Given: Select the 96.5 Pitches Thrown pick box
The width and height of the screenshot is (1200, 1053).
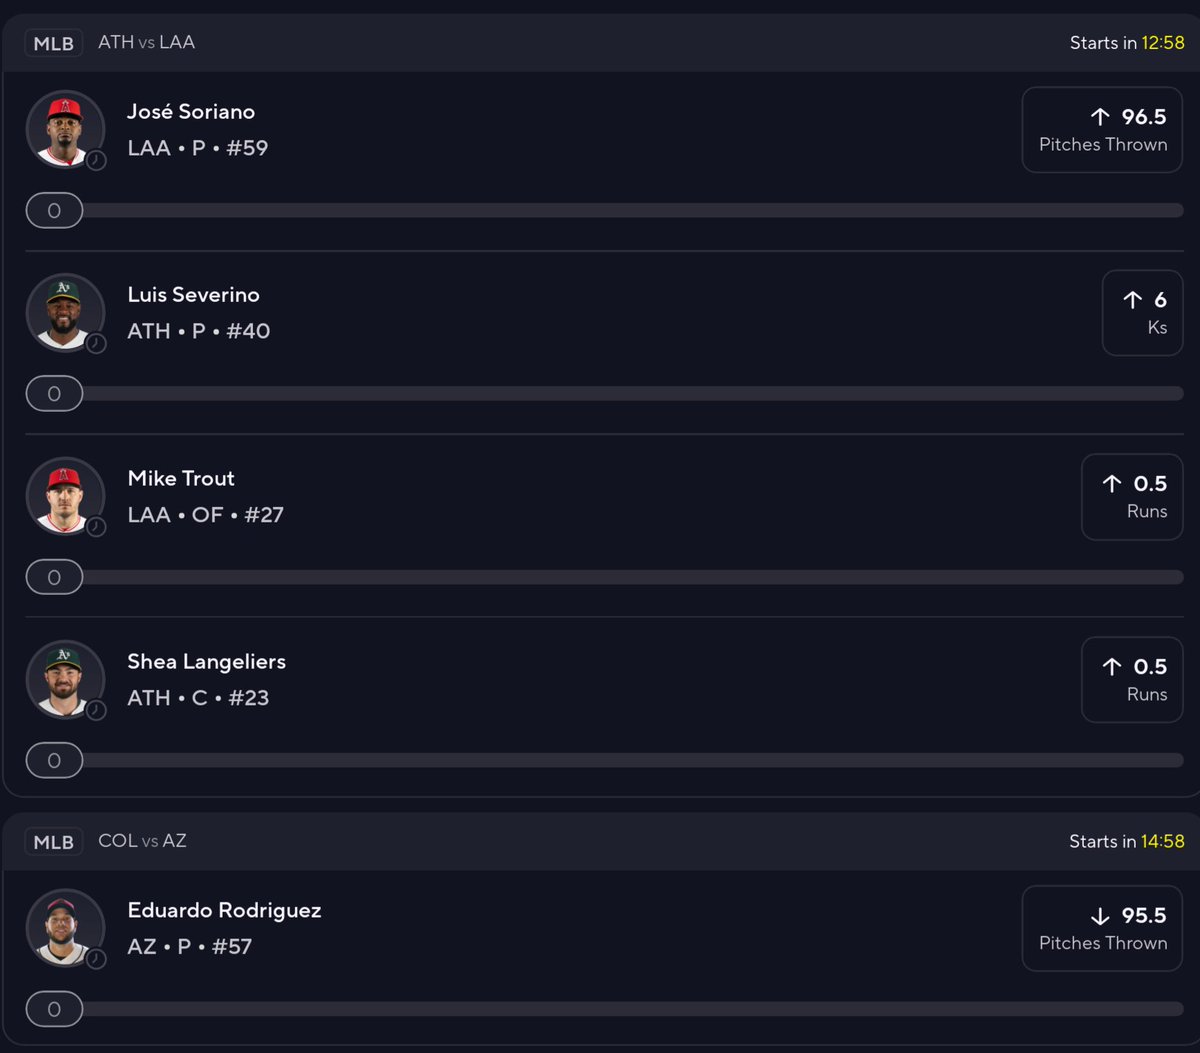Looking at the screenshot, I should [x=1102, y=130].
